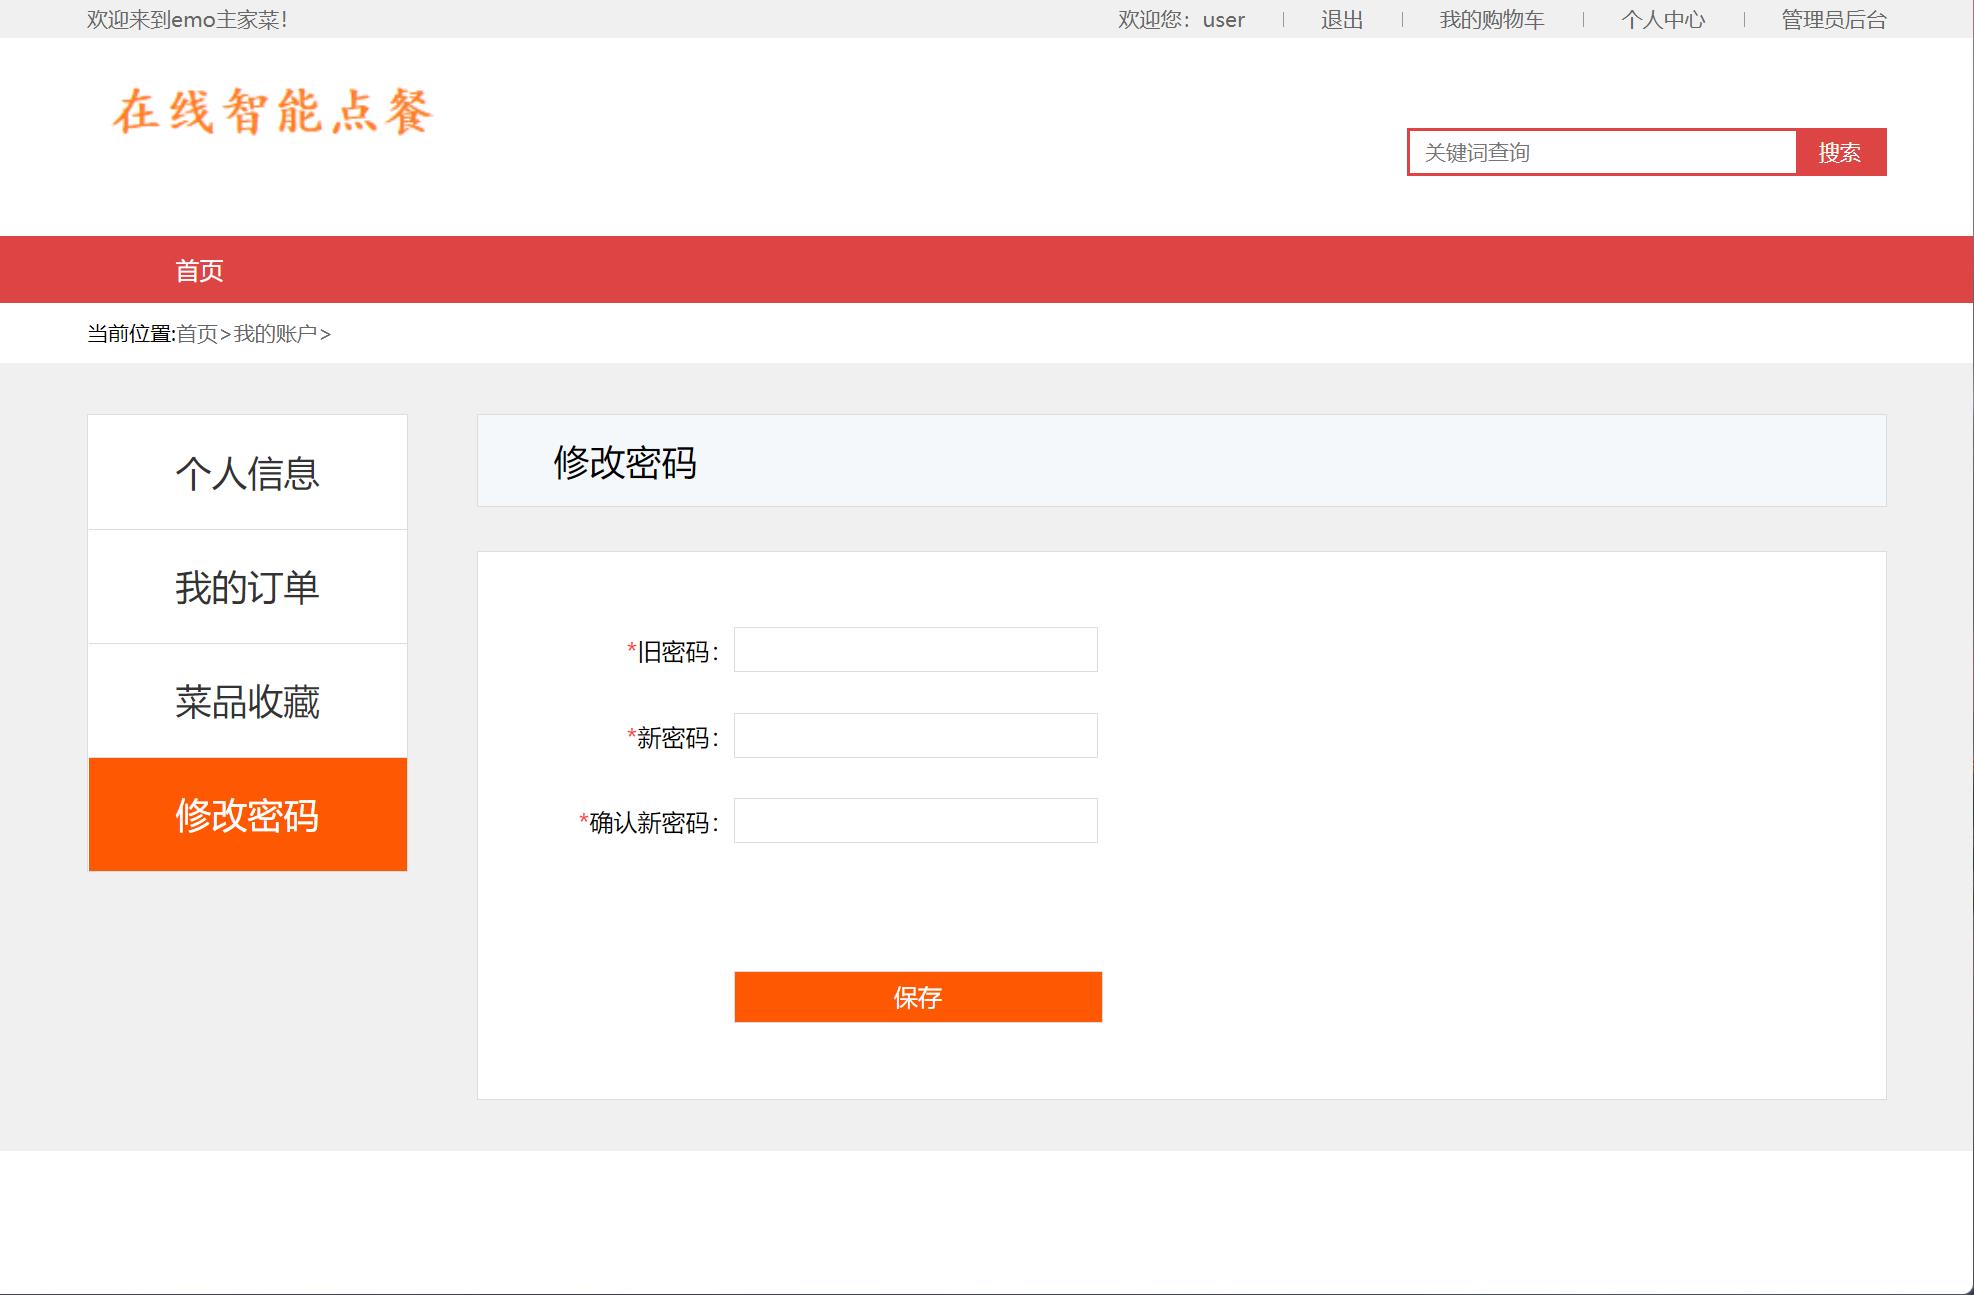Screen dimensions: 1974x1295
Task: Click the 关键词查询 search input box
Action: click(1600, 152)
